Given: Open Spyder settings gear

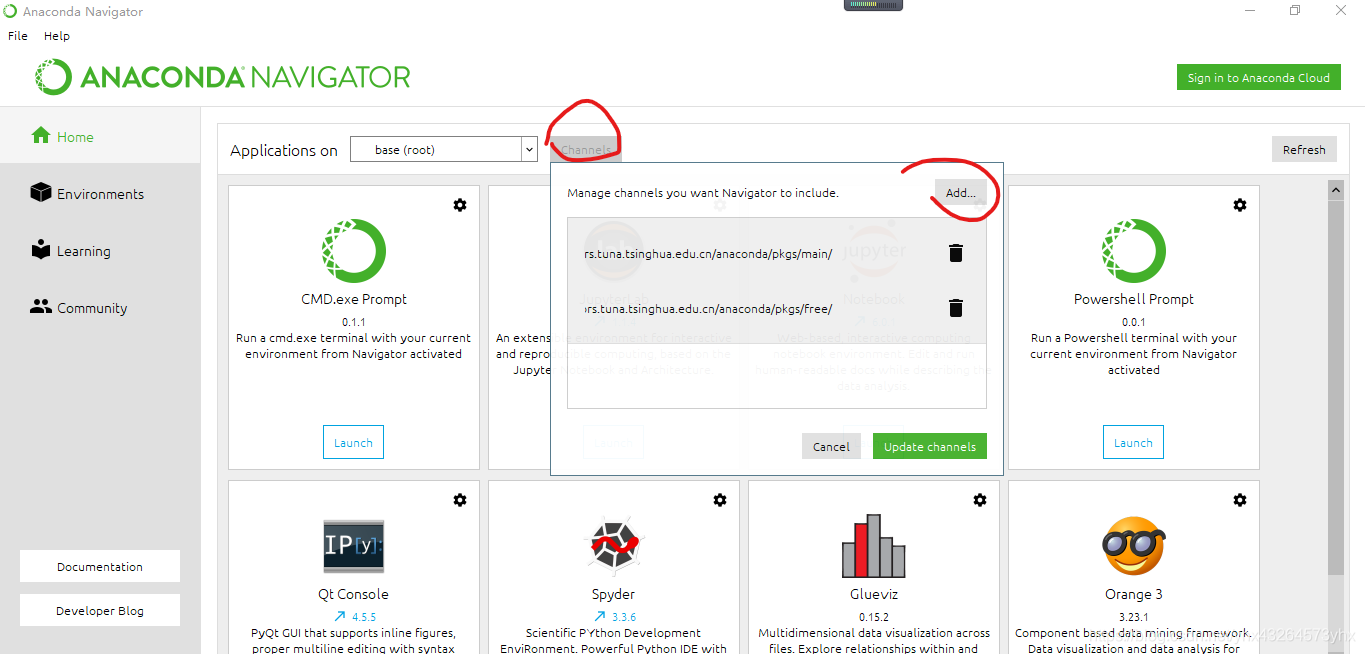Looking at the screenshot, I should point(720,500).
